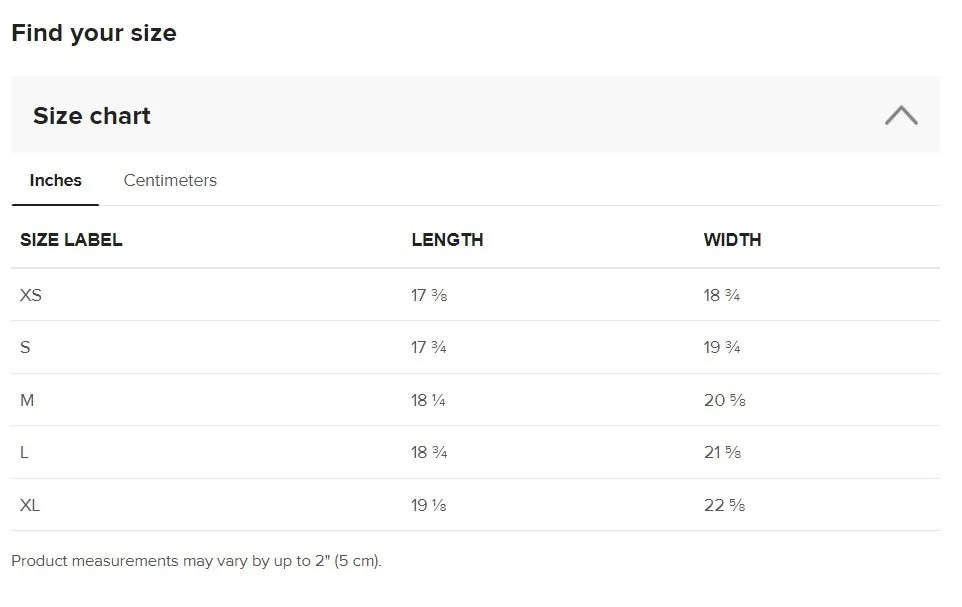
Task: Click the product measurements disclaimer text
Action: [196, 561]
